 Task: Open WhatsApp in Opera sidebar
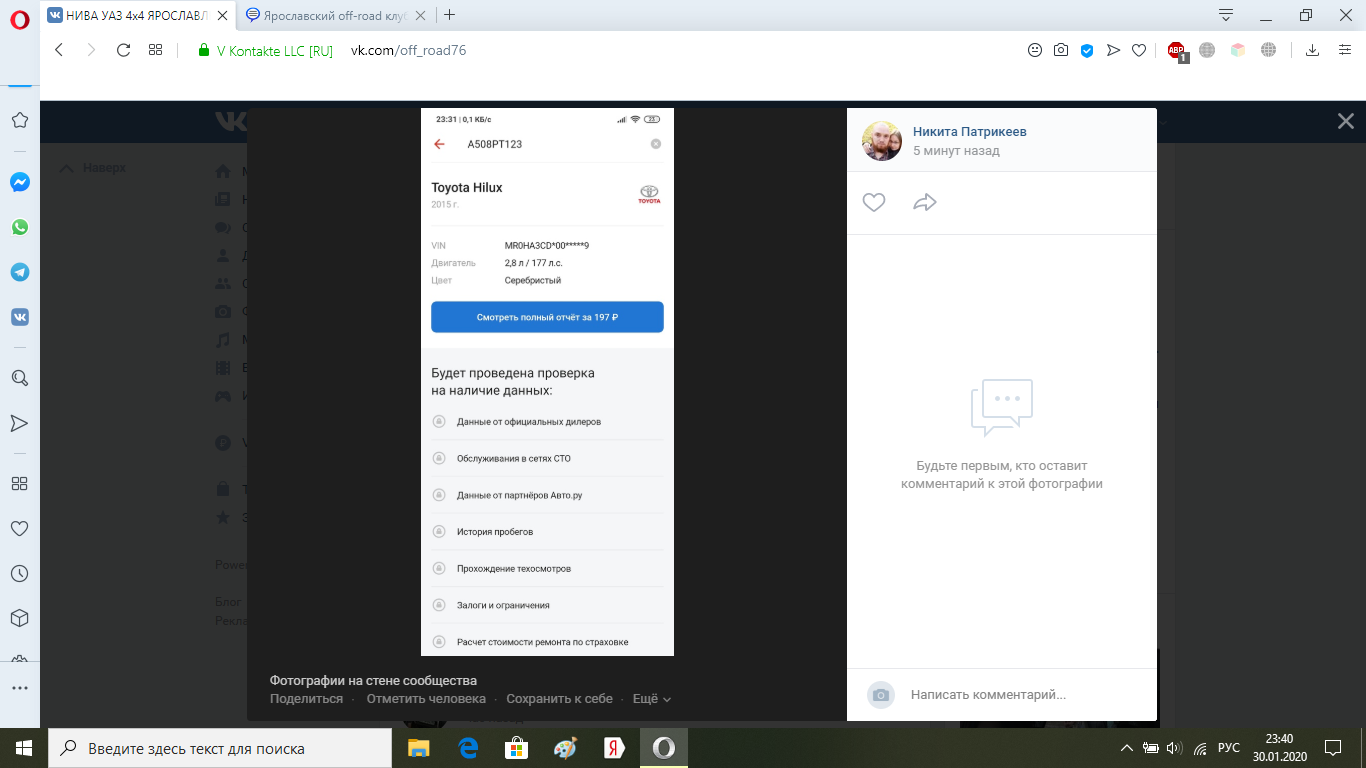pos(20,227)
